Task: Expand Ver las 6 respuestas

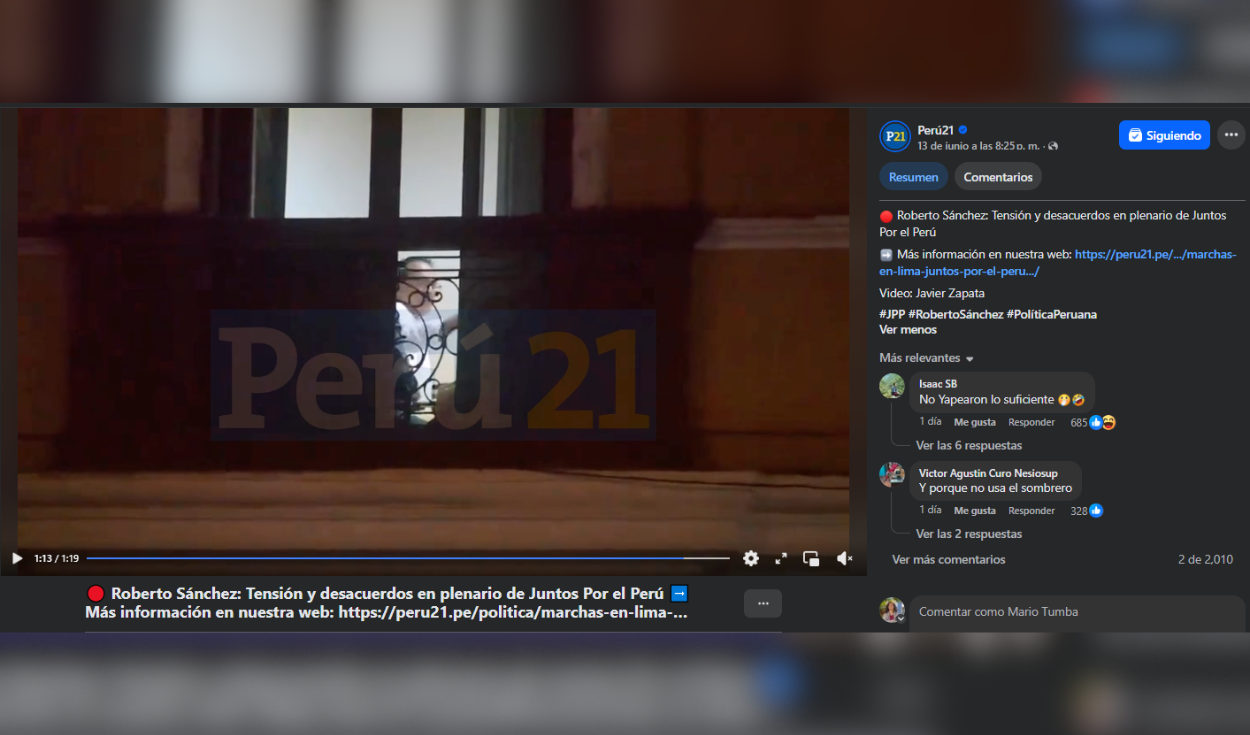Action: coord(969,446)
